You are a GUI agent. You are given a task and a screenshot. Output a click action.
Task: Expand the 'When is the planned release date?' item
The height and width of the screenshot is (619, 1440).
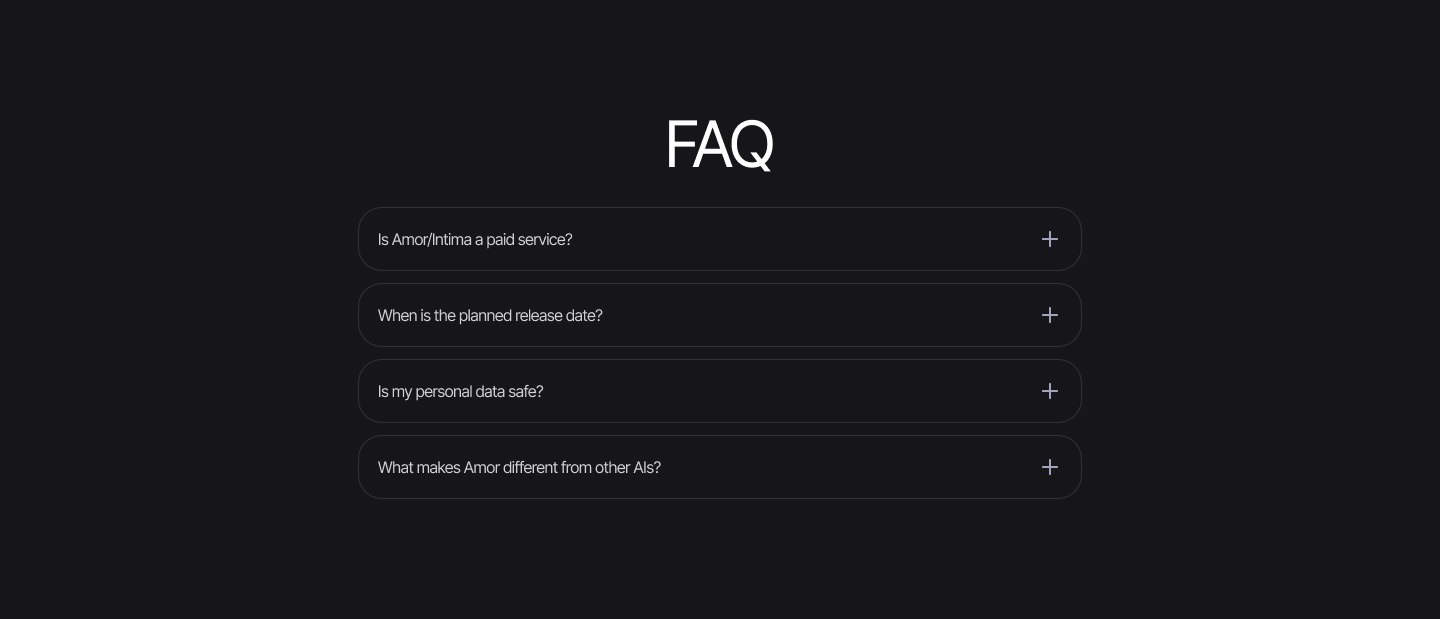(719, 315)
